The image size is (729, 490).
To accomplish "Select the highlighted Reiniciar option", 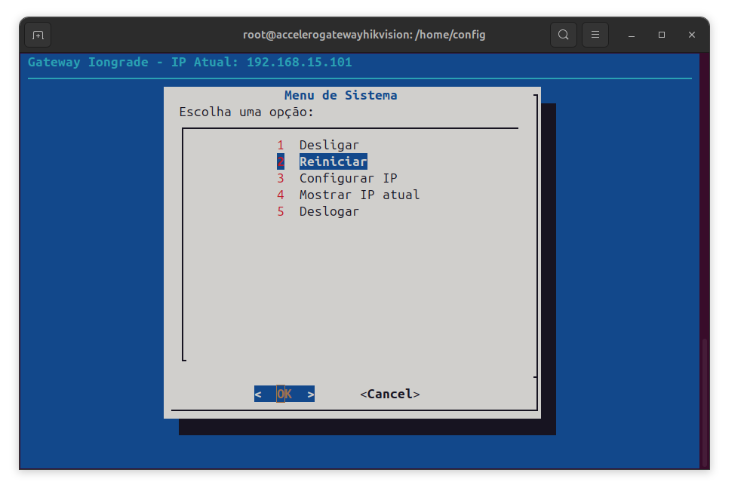I will [x=322, y=162].
